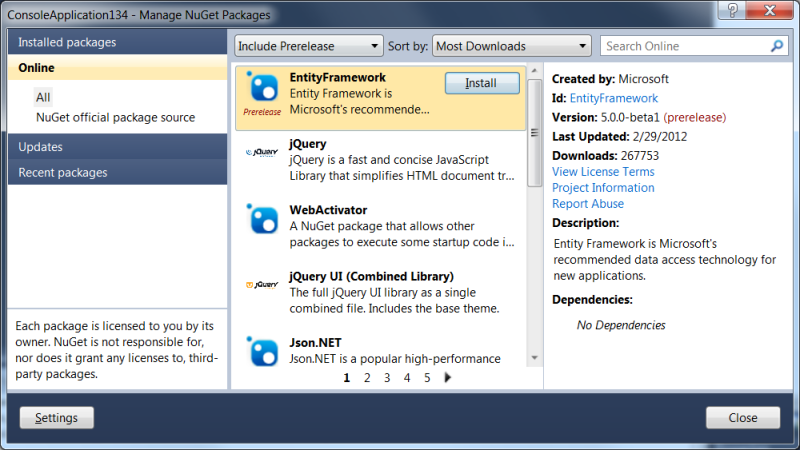Select NuGet official package source
The image size is (800, 450).
pos(115,117)
